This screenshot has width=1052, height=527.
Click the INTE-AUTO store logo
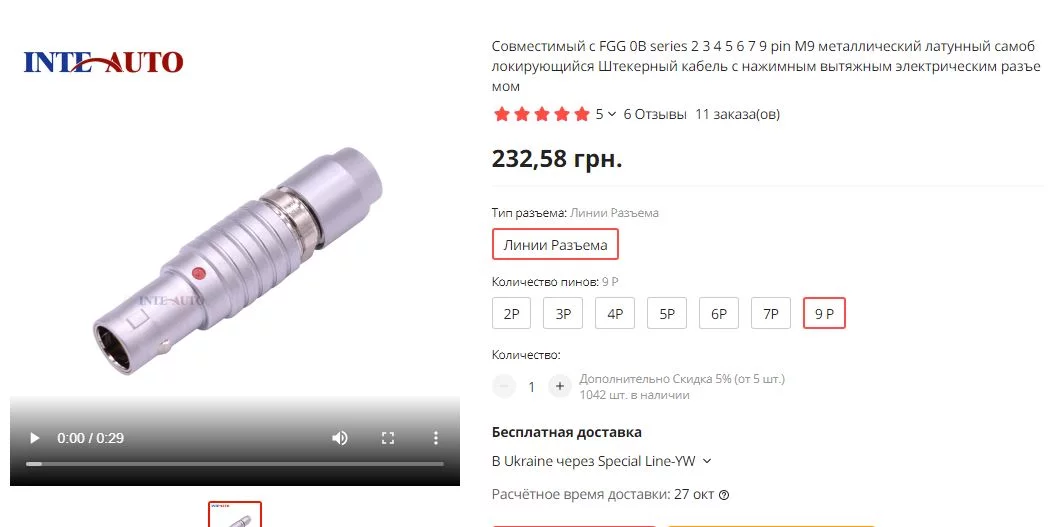(x=103, y=62)
